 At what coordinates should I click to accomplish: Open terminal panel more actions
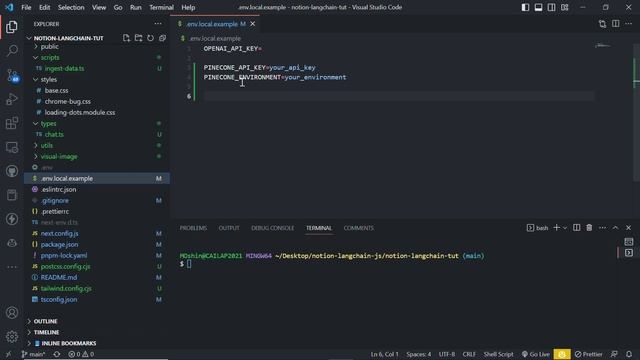pyautogui.click(x=602, y=228)
